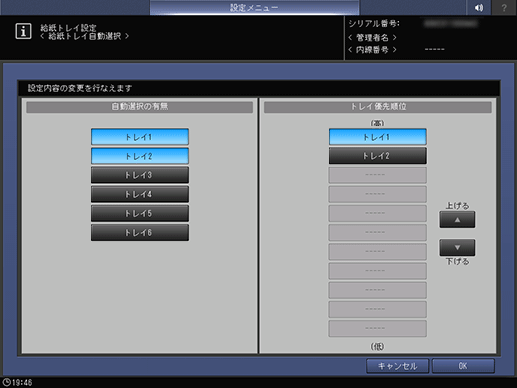Image resolution: width=517 pixels, height=388 pixels.
Task: Enable auto selection for トレイ5
Action: coord(140,213)
